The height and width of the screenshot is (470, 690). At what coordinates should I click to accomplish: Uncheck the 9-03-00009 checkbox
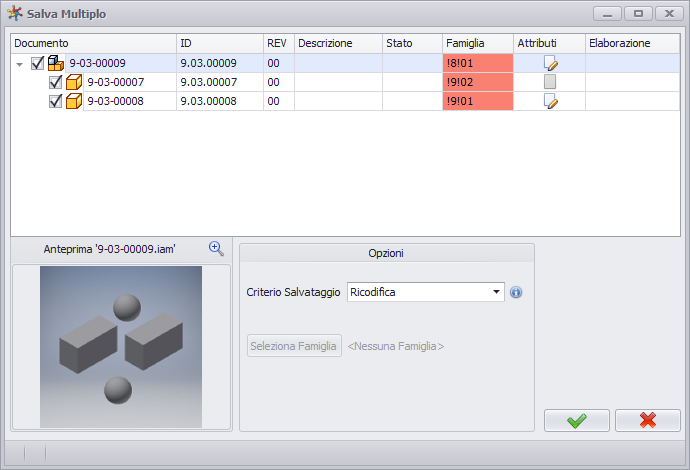pos(37,63)
